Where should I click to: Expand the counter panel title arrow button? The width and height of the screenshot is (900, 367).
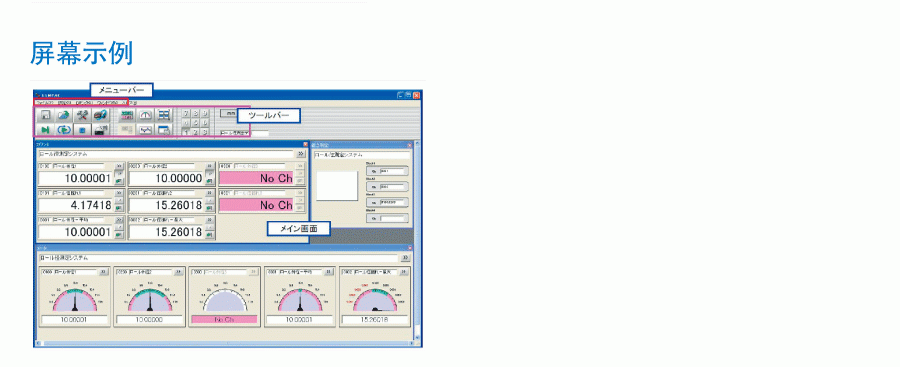pyautogui.click(x=301, y=154)
